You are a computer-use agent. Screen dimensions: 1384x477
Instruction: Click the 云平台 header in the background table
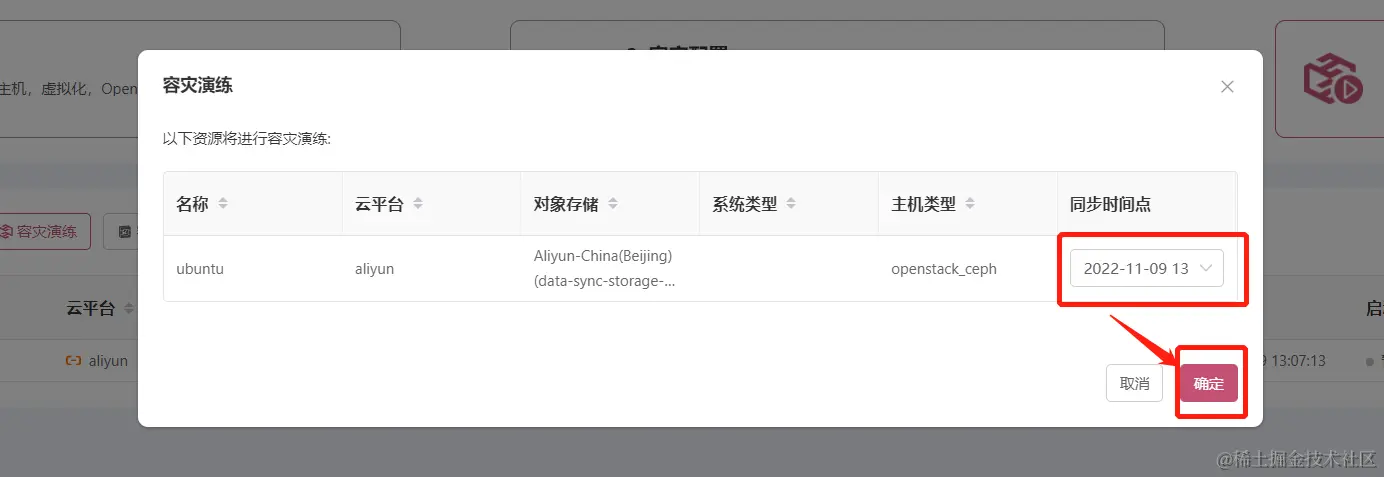click(x=91, y=308)
